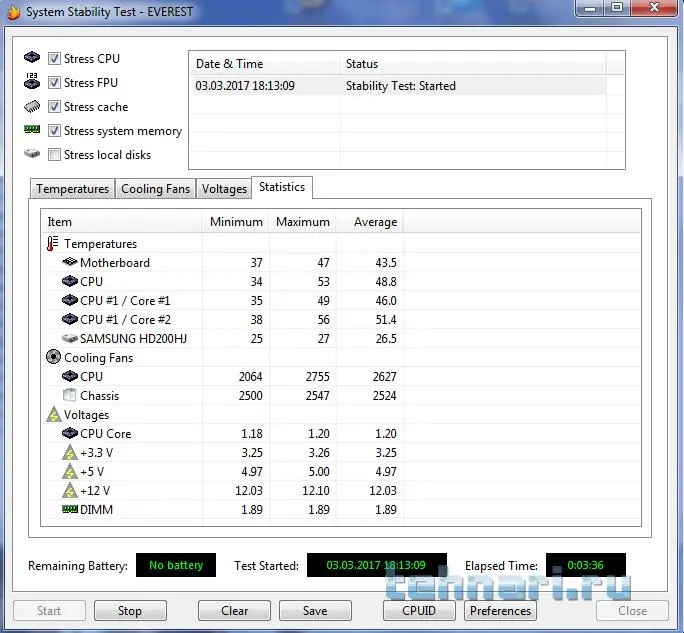Viewport: 684px width, 633px height.
Task: Click the memory icon of DIMM row
Action: [x=70, y=509]
